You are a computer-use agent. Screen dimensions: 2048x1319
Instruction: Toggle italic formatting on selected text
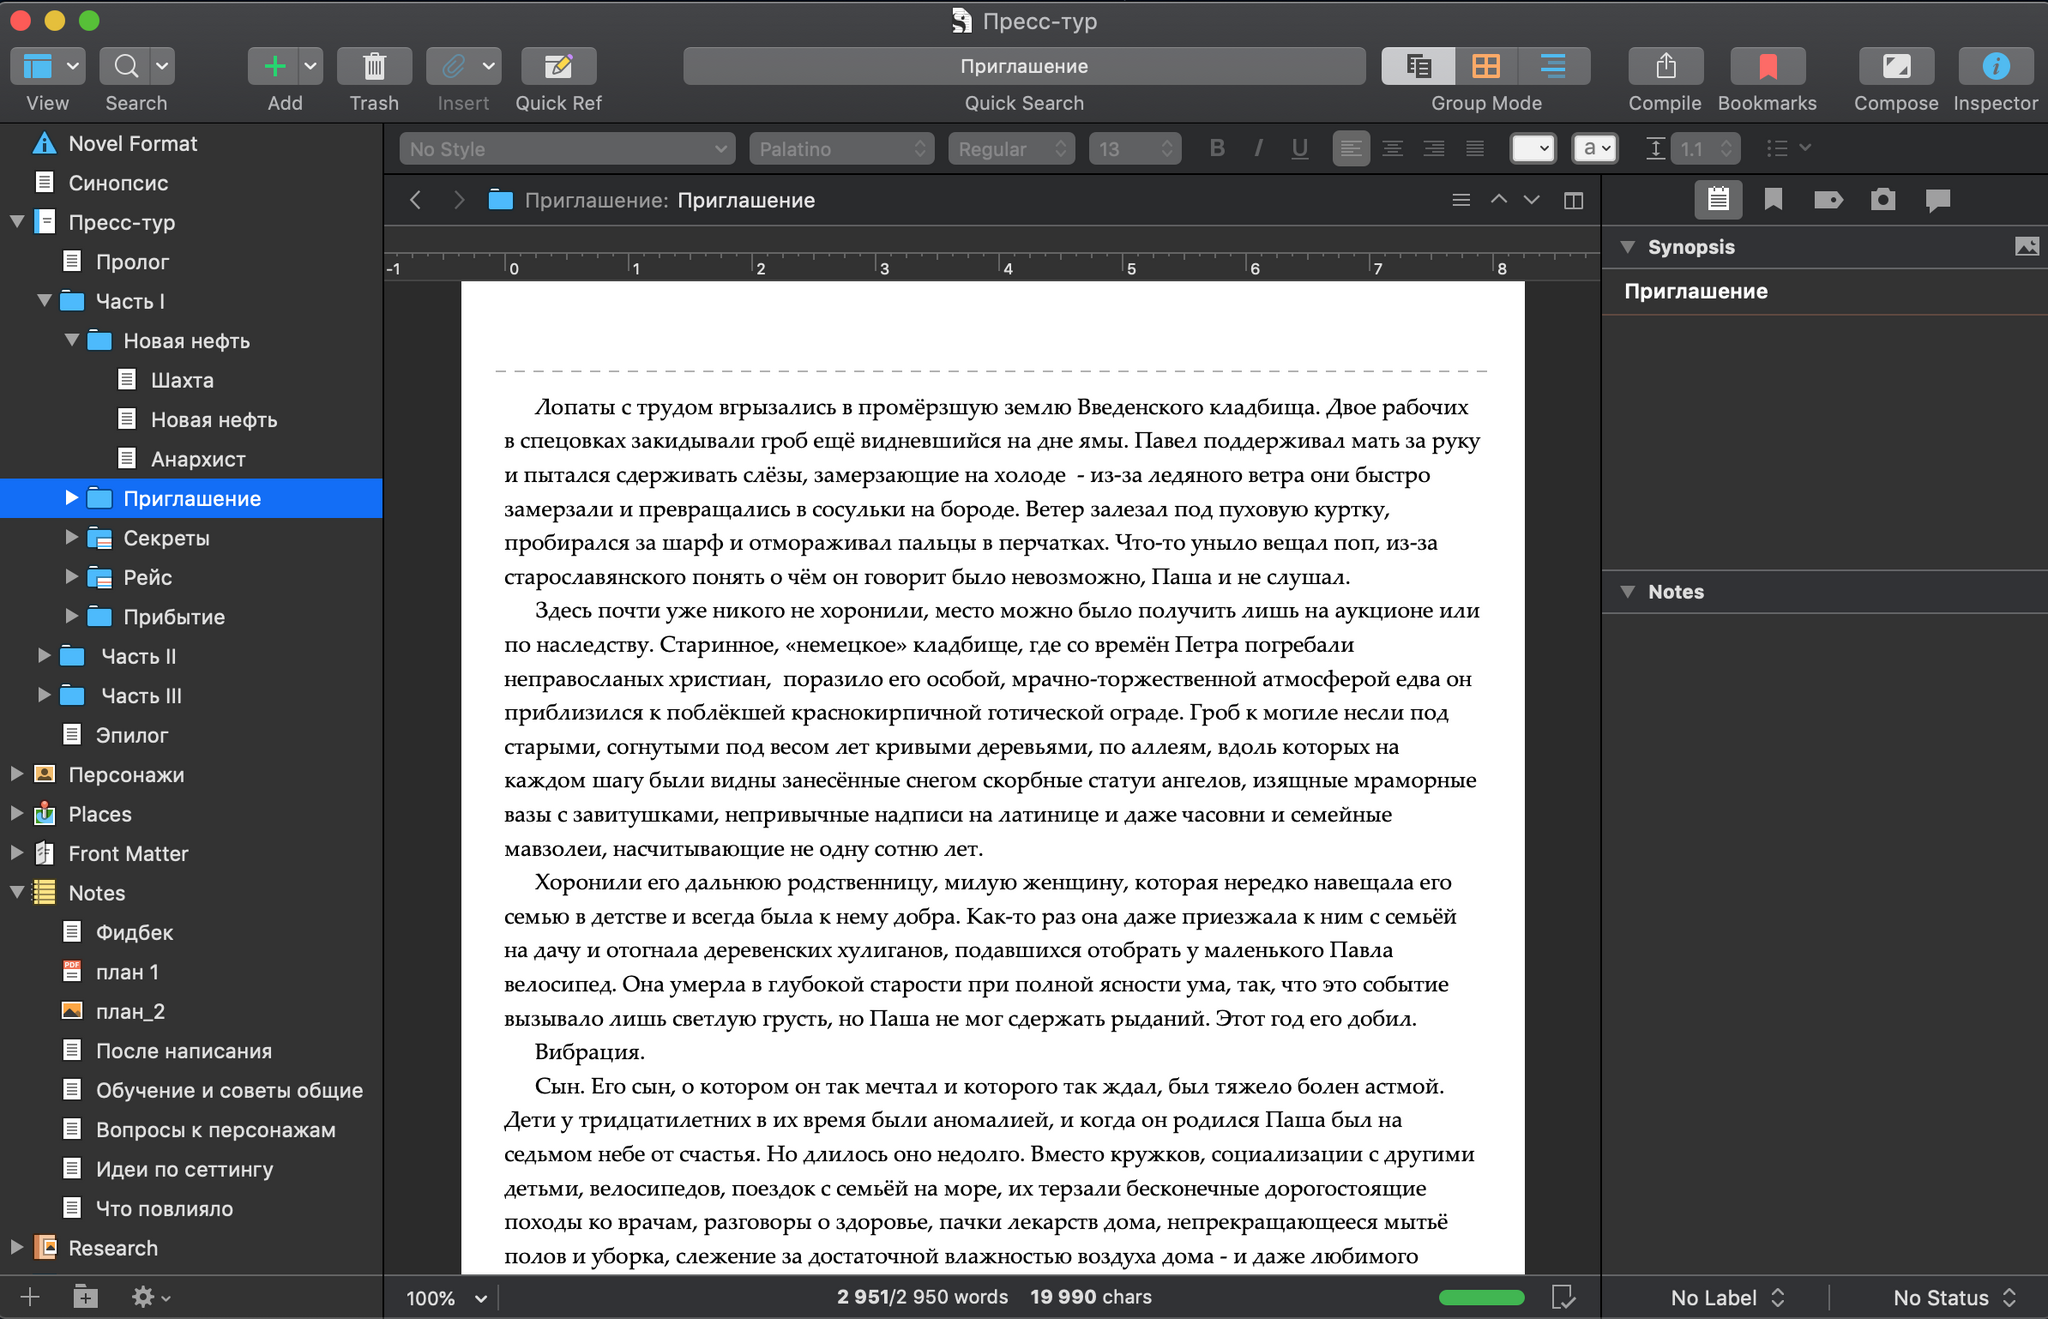1258,149
